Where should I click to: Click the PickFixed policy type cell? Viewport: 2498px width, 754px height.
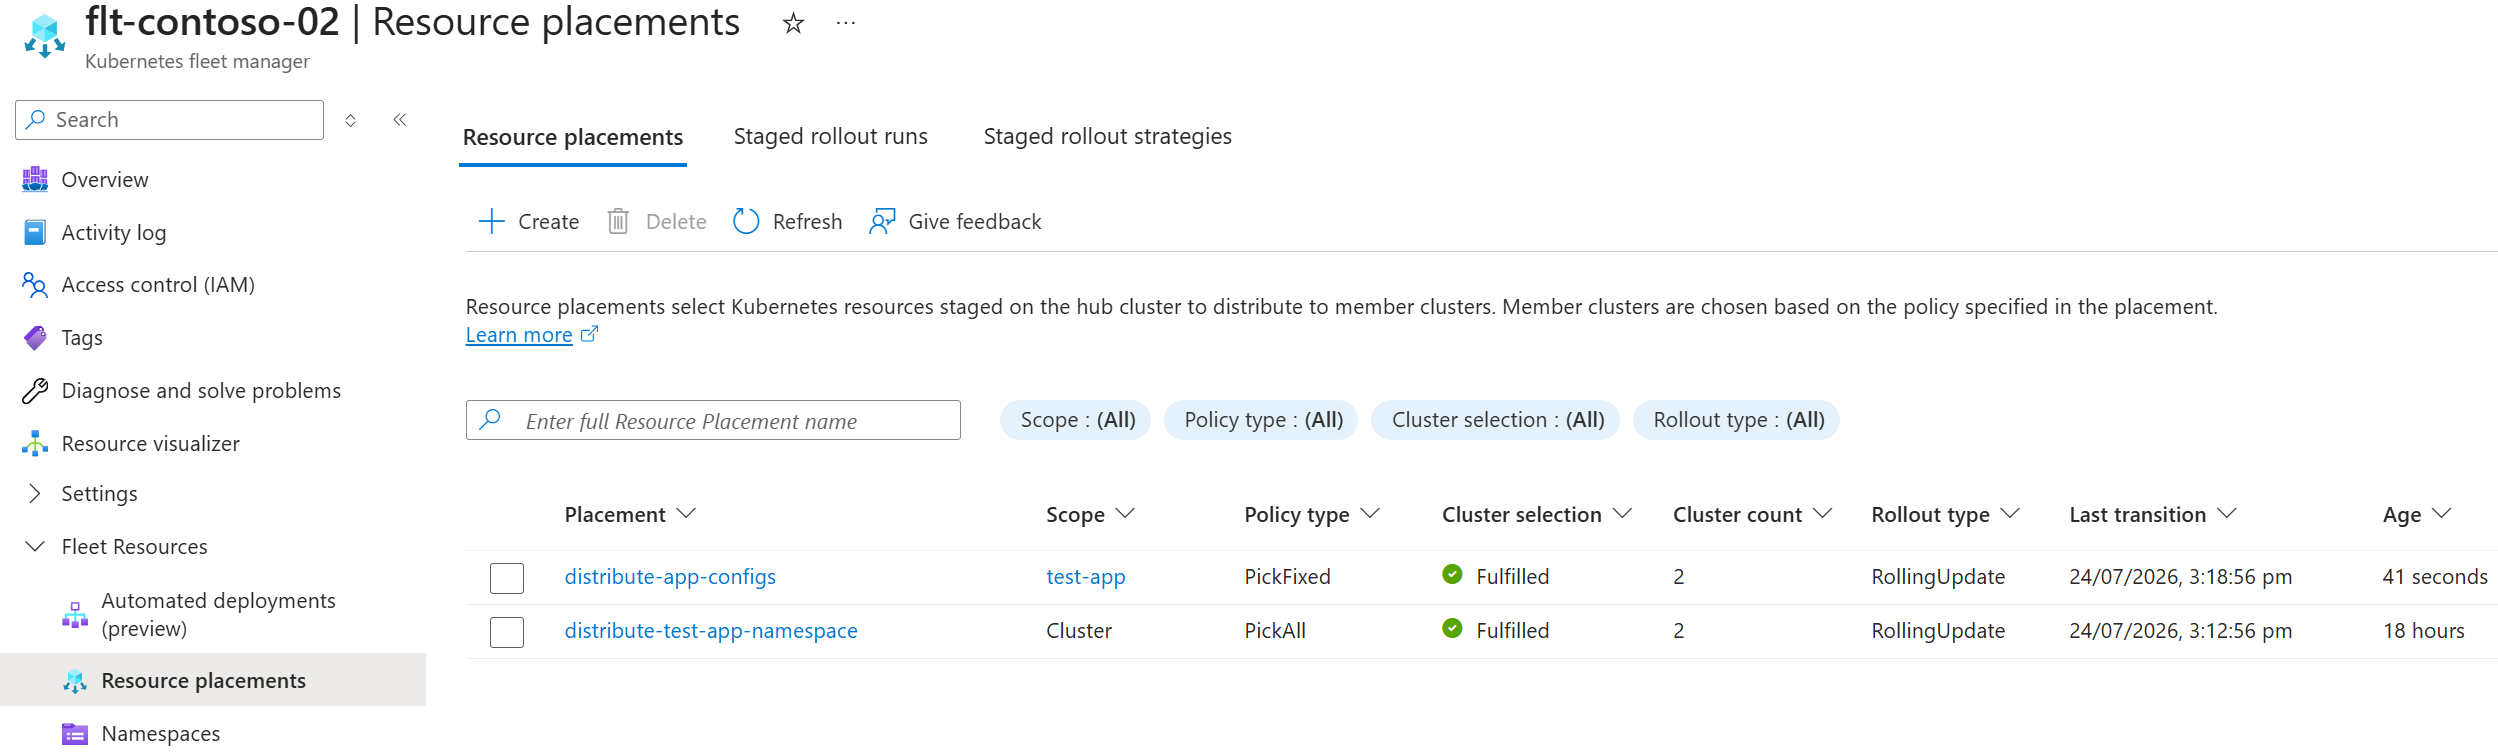point(1287,577)
